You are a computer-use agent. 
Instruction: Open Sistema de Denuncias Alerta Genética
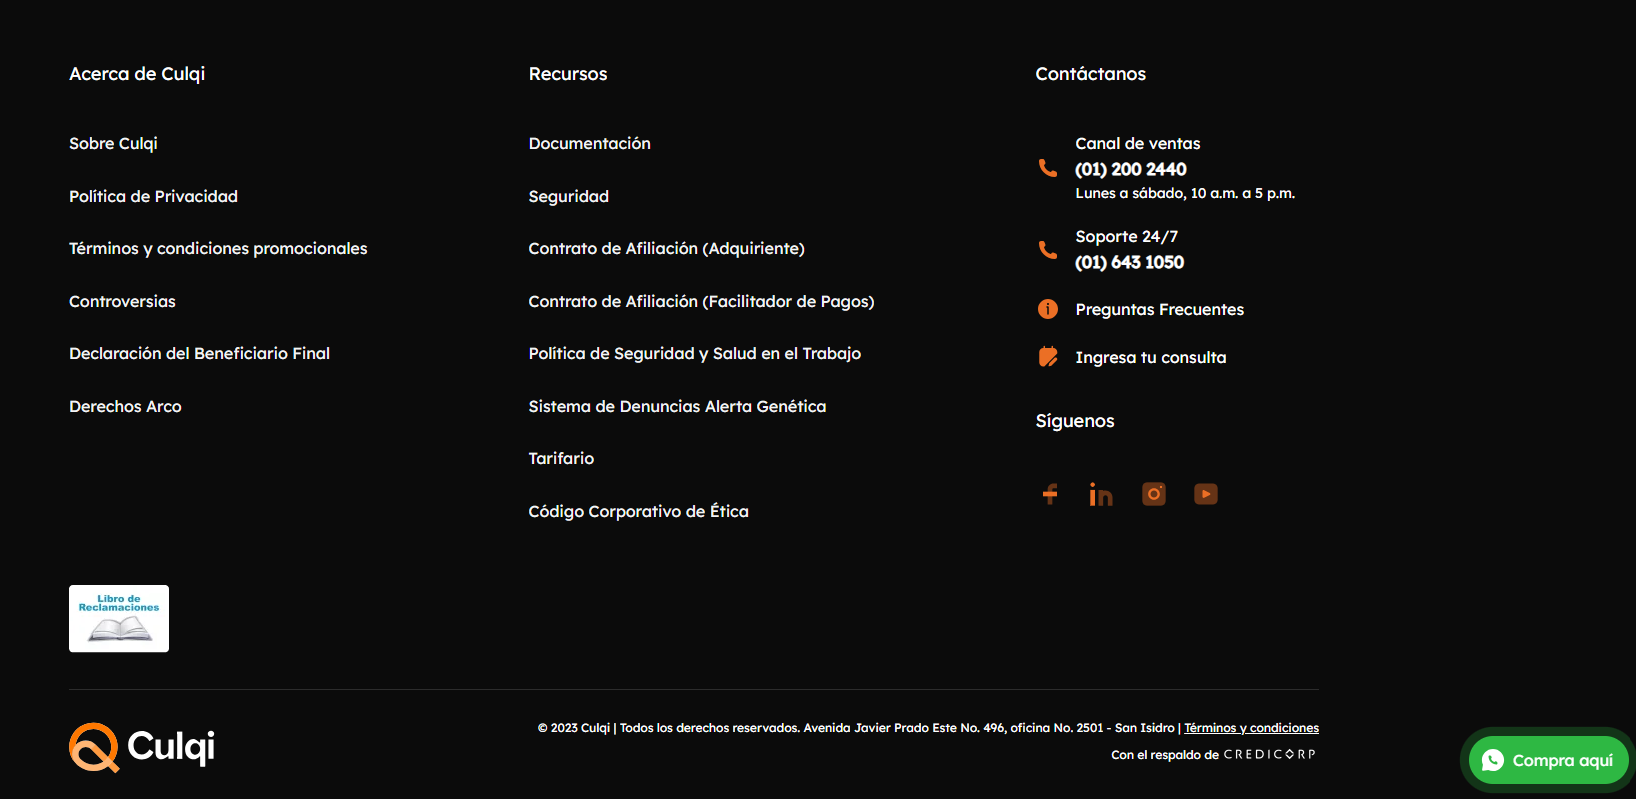[677, 407]
